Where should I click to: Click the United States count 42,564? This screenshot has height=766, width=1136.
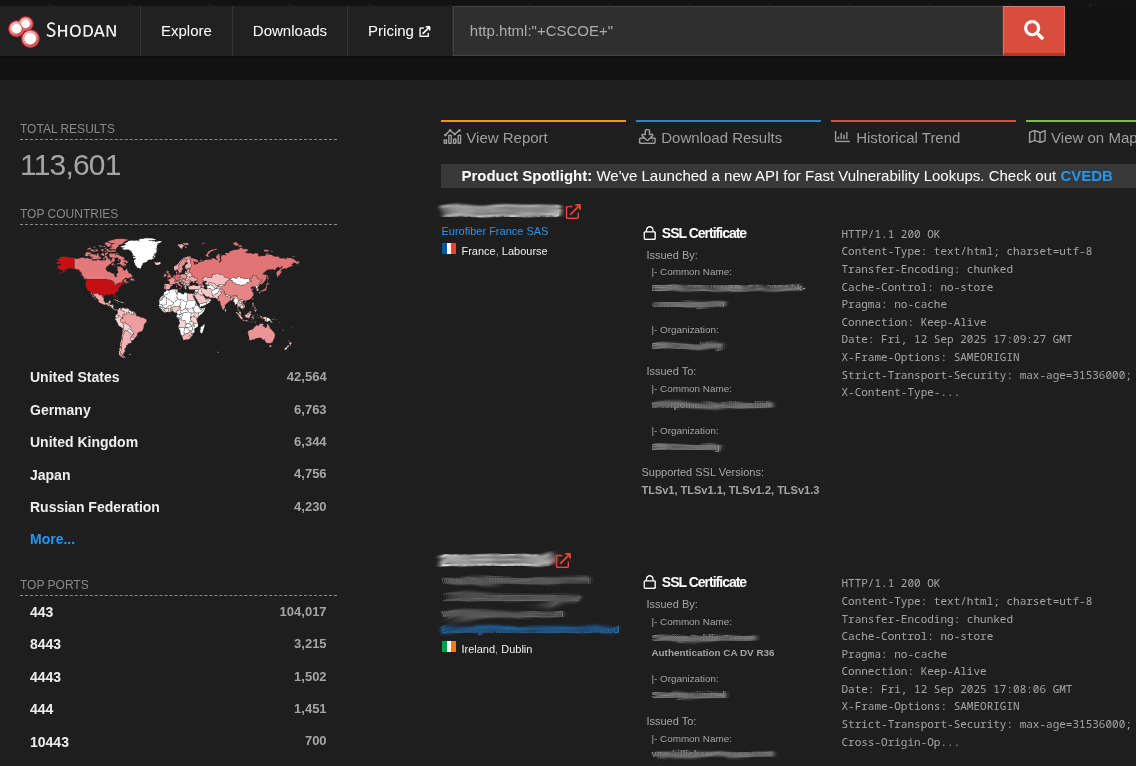[x=306, y=377]
